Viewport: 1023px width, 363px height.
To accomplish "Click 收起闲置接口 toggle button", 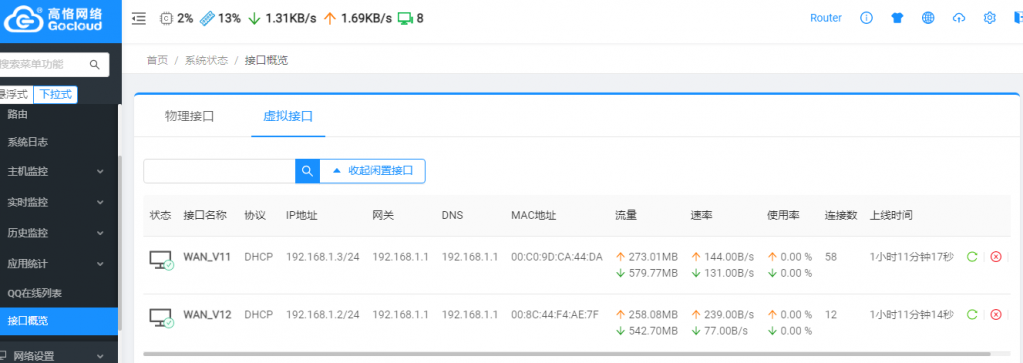I will tap(373, 171).
